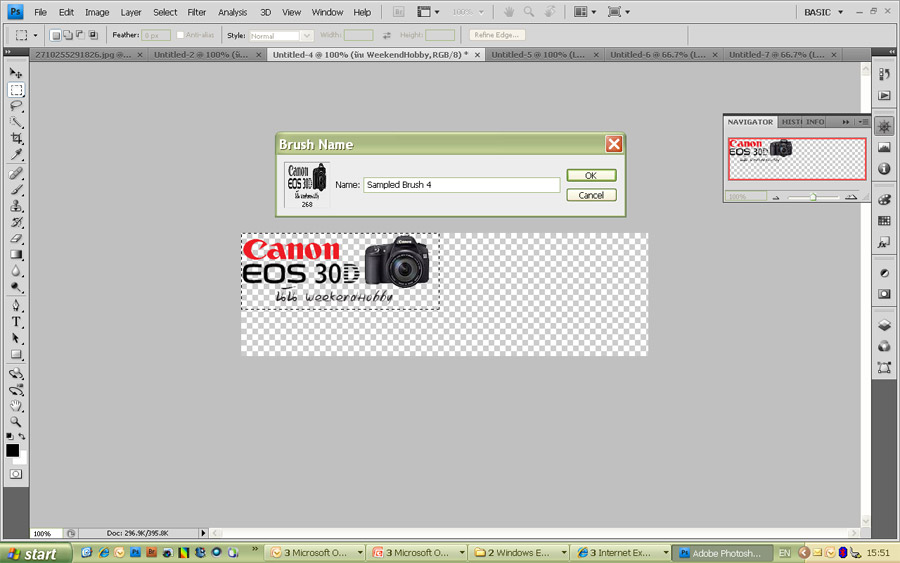Select the Horizontal Type tool
The height and width of the screenshot is (563, 900).
16,322
